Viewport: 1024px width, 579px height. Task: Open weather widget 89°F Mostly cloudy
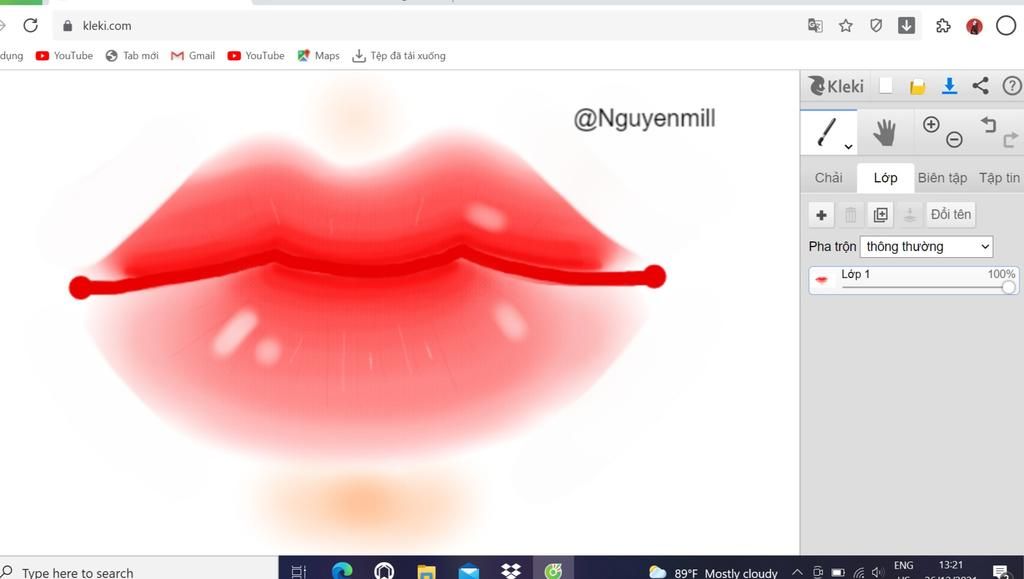coord(713,572)
